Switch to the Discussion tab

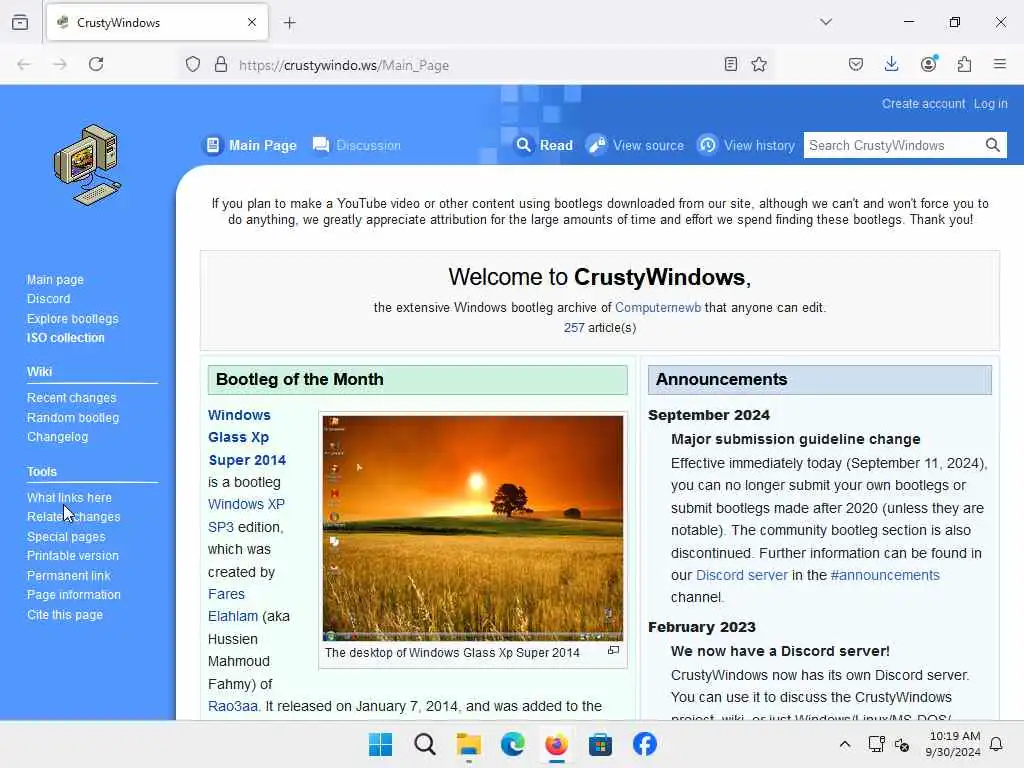tap(357, 145)
